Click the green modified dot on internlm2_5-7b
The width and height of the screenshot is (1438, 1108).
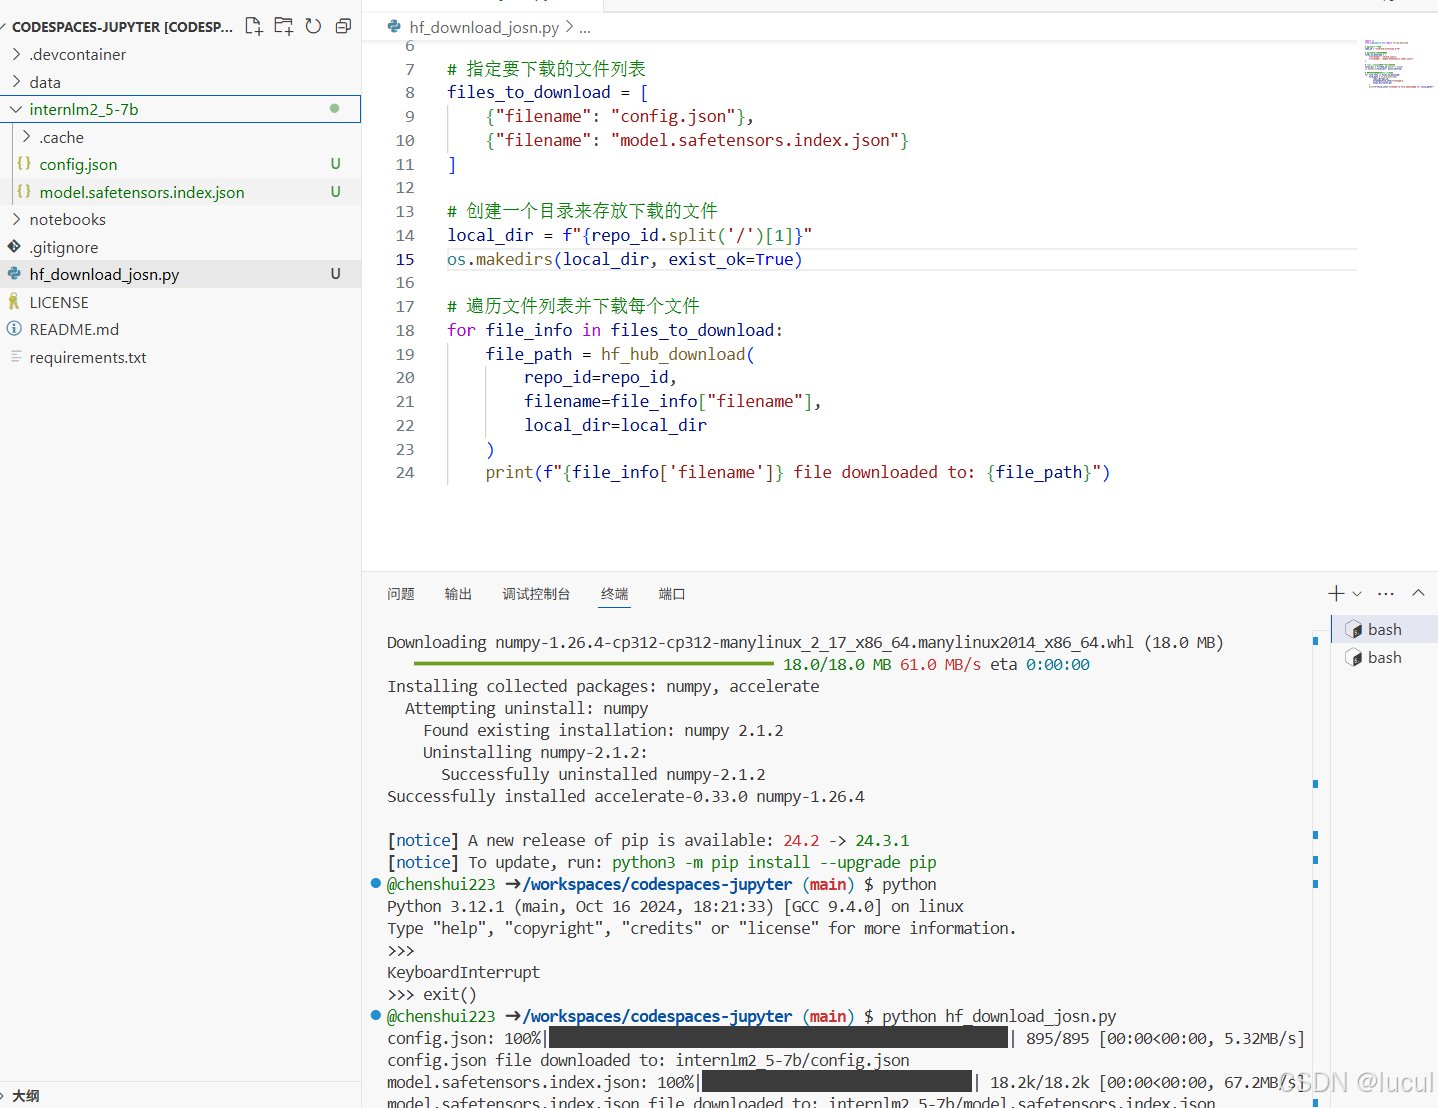point(334,108)
